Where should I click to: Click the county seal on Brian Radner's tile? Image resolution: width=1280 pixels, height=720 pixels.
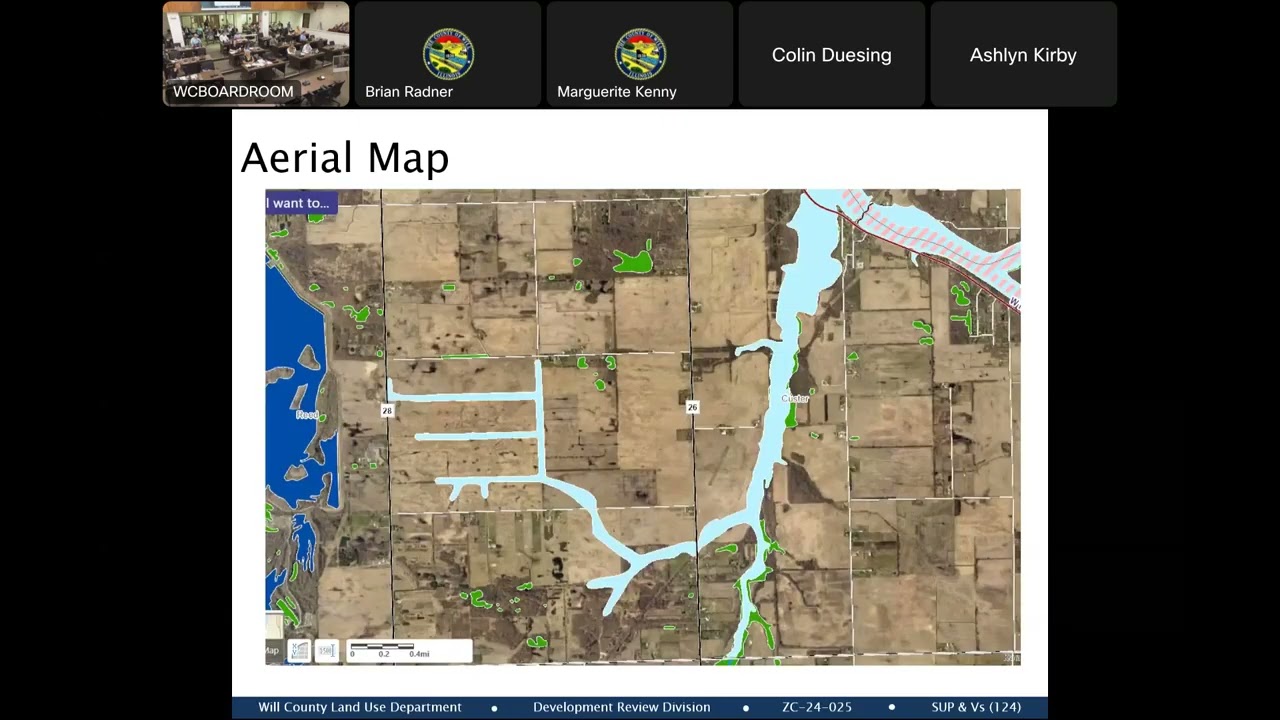point(448,54)
